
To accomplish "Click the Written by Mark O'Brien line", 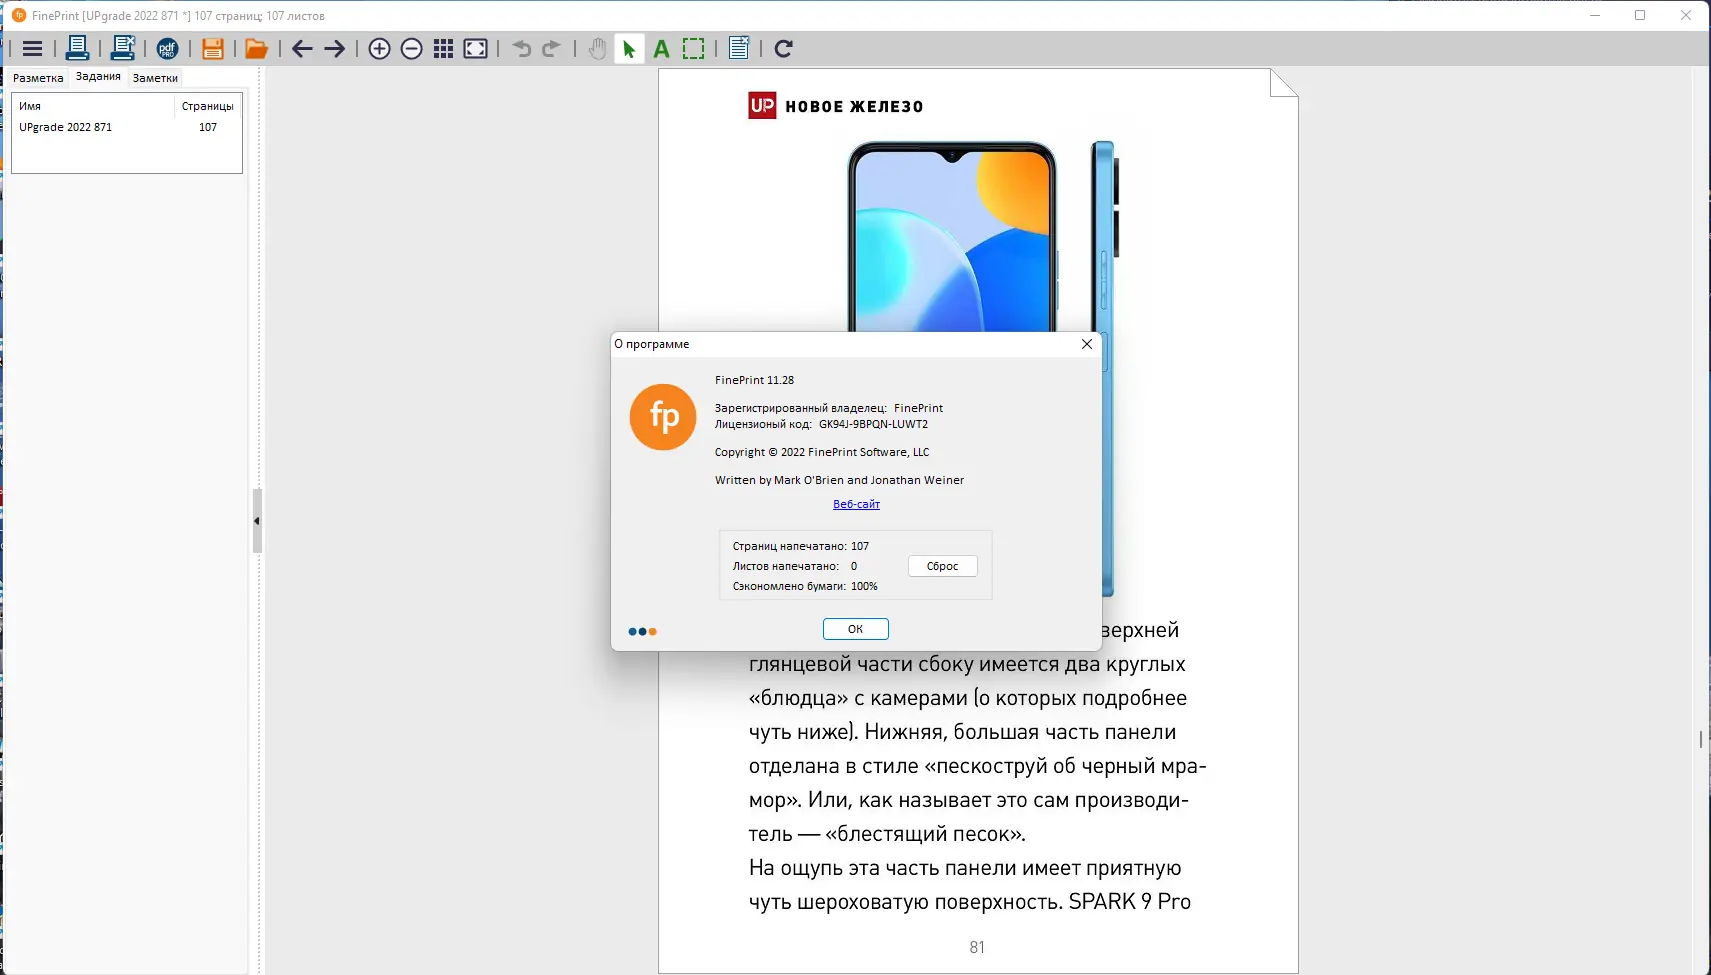I will (839, 480).
